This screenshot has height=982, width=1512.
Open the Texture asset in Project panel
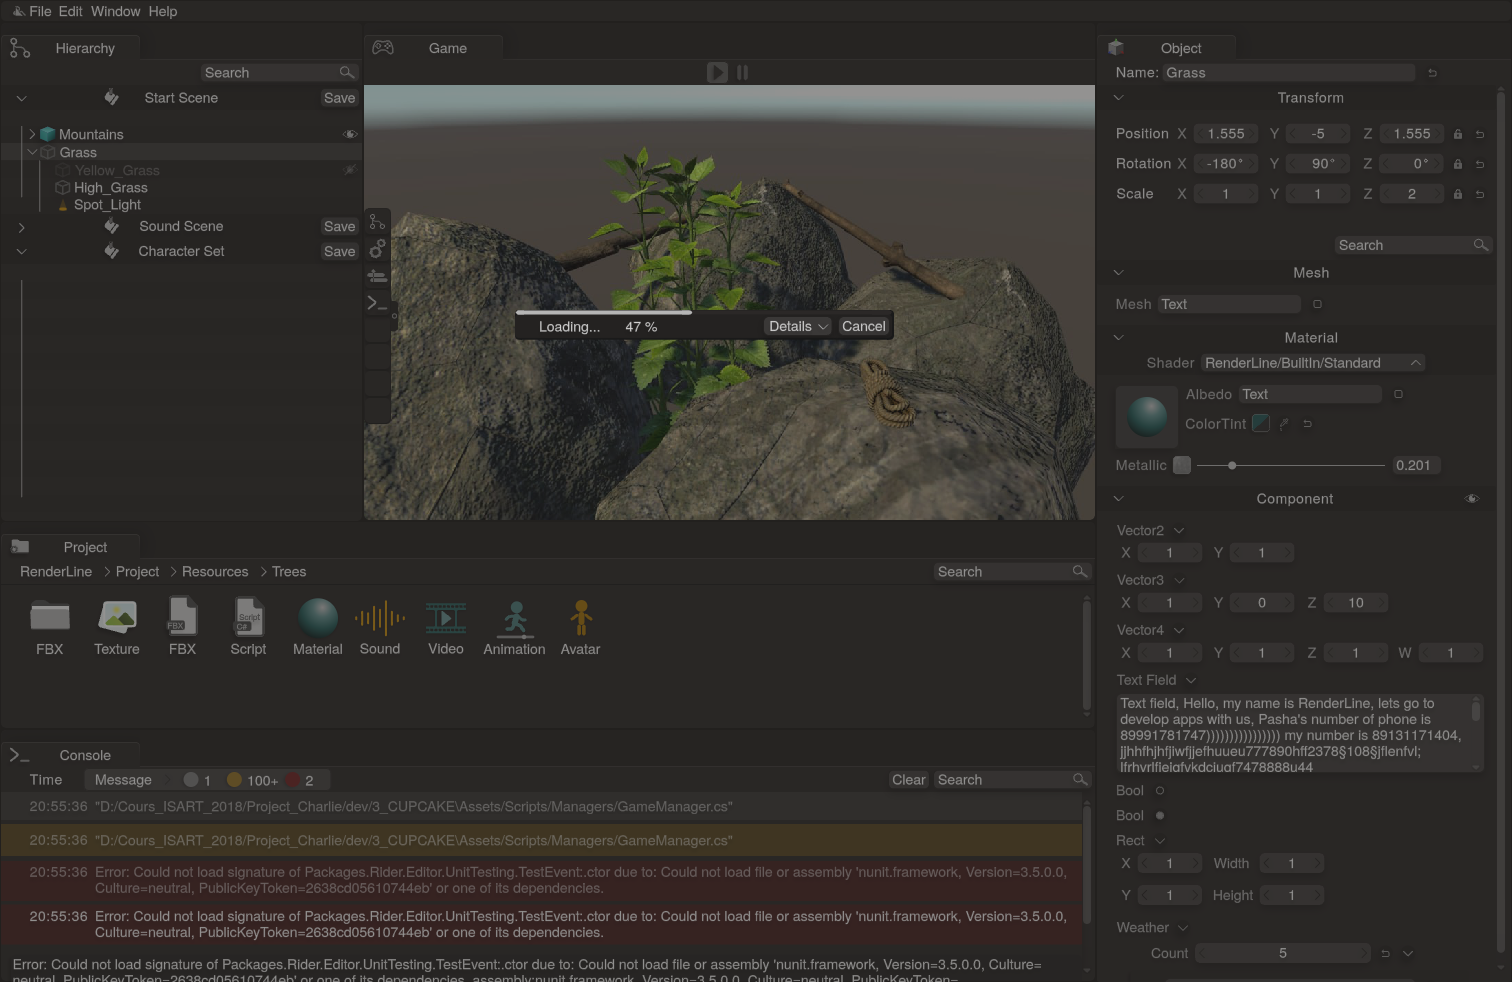point(117,618)
